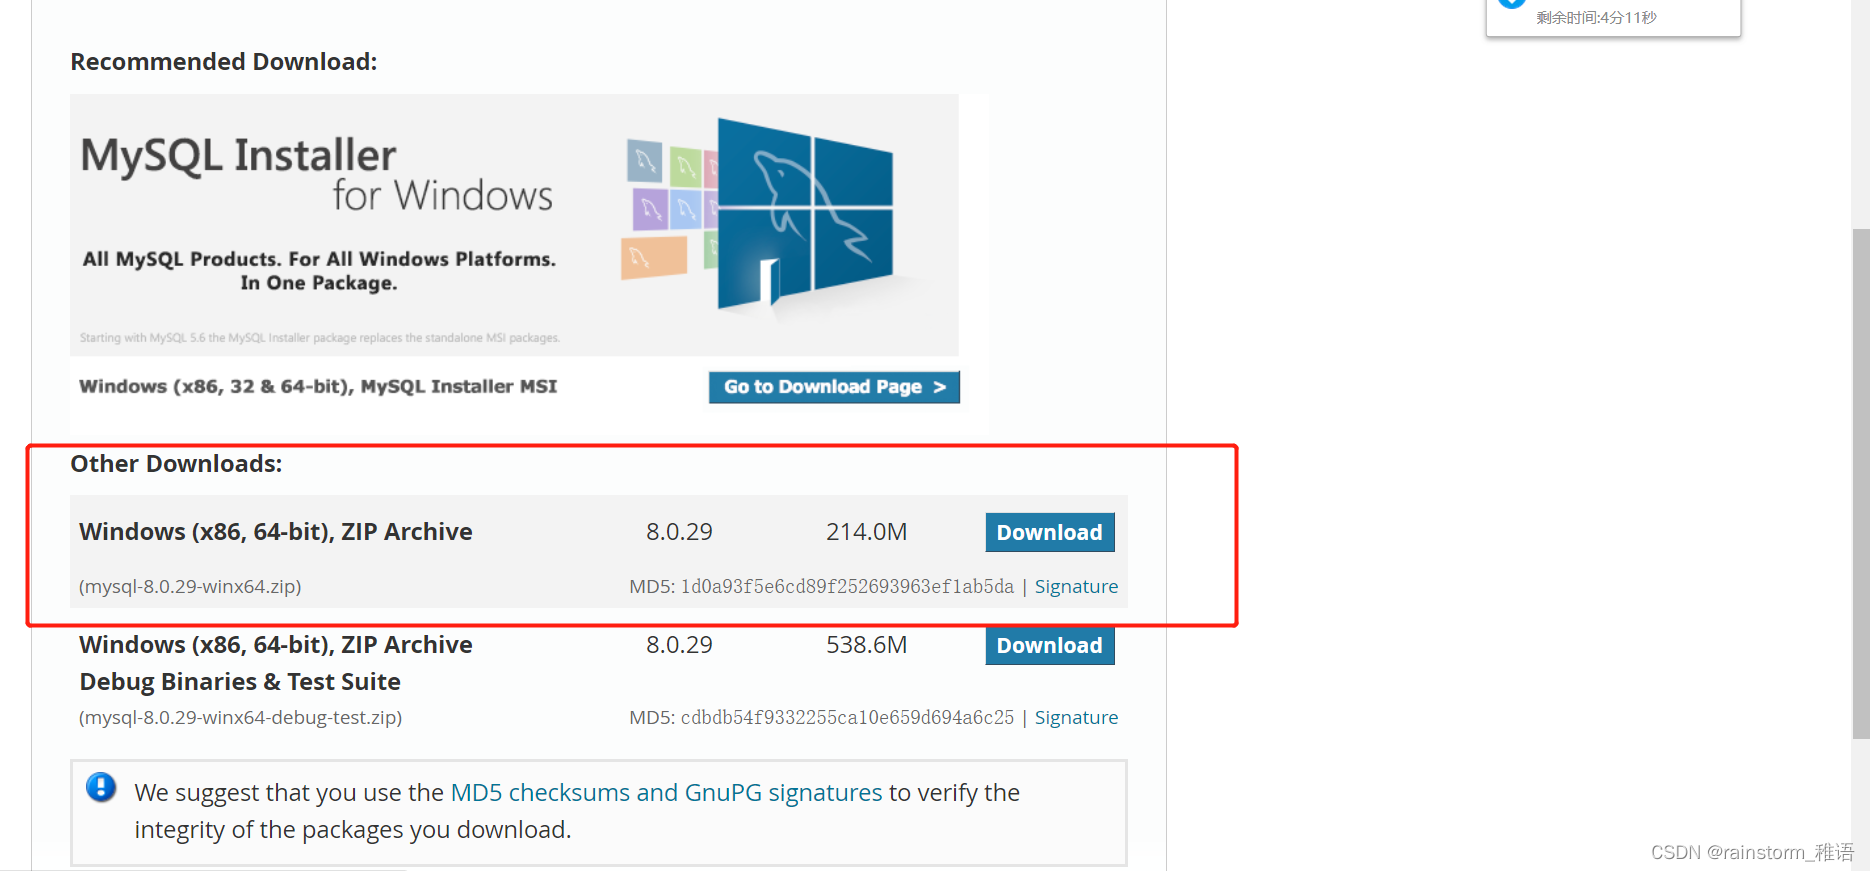Screen dimensions: 1870x871
Task: Click the MySQL Installer for Windows banner
Action: pos(514,225)
